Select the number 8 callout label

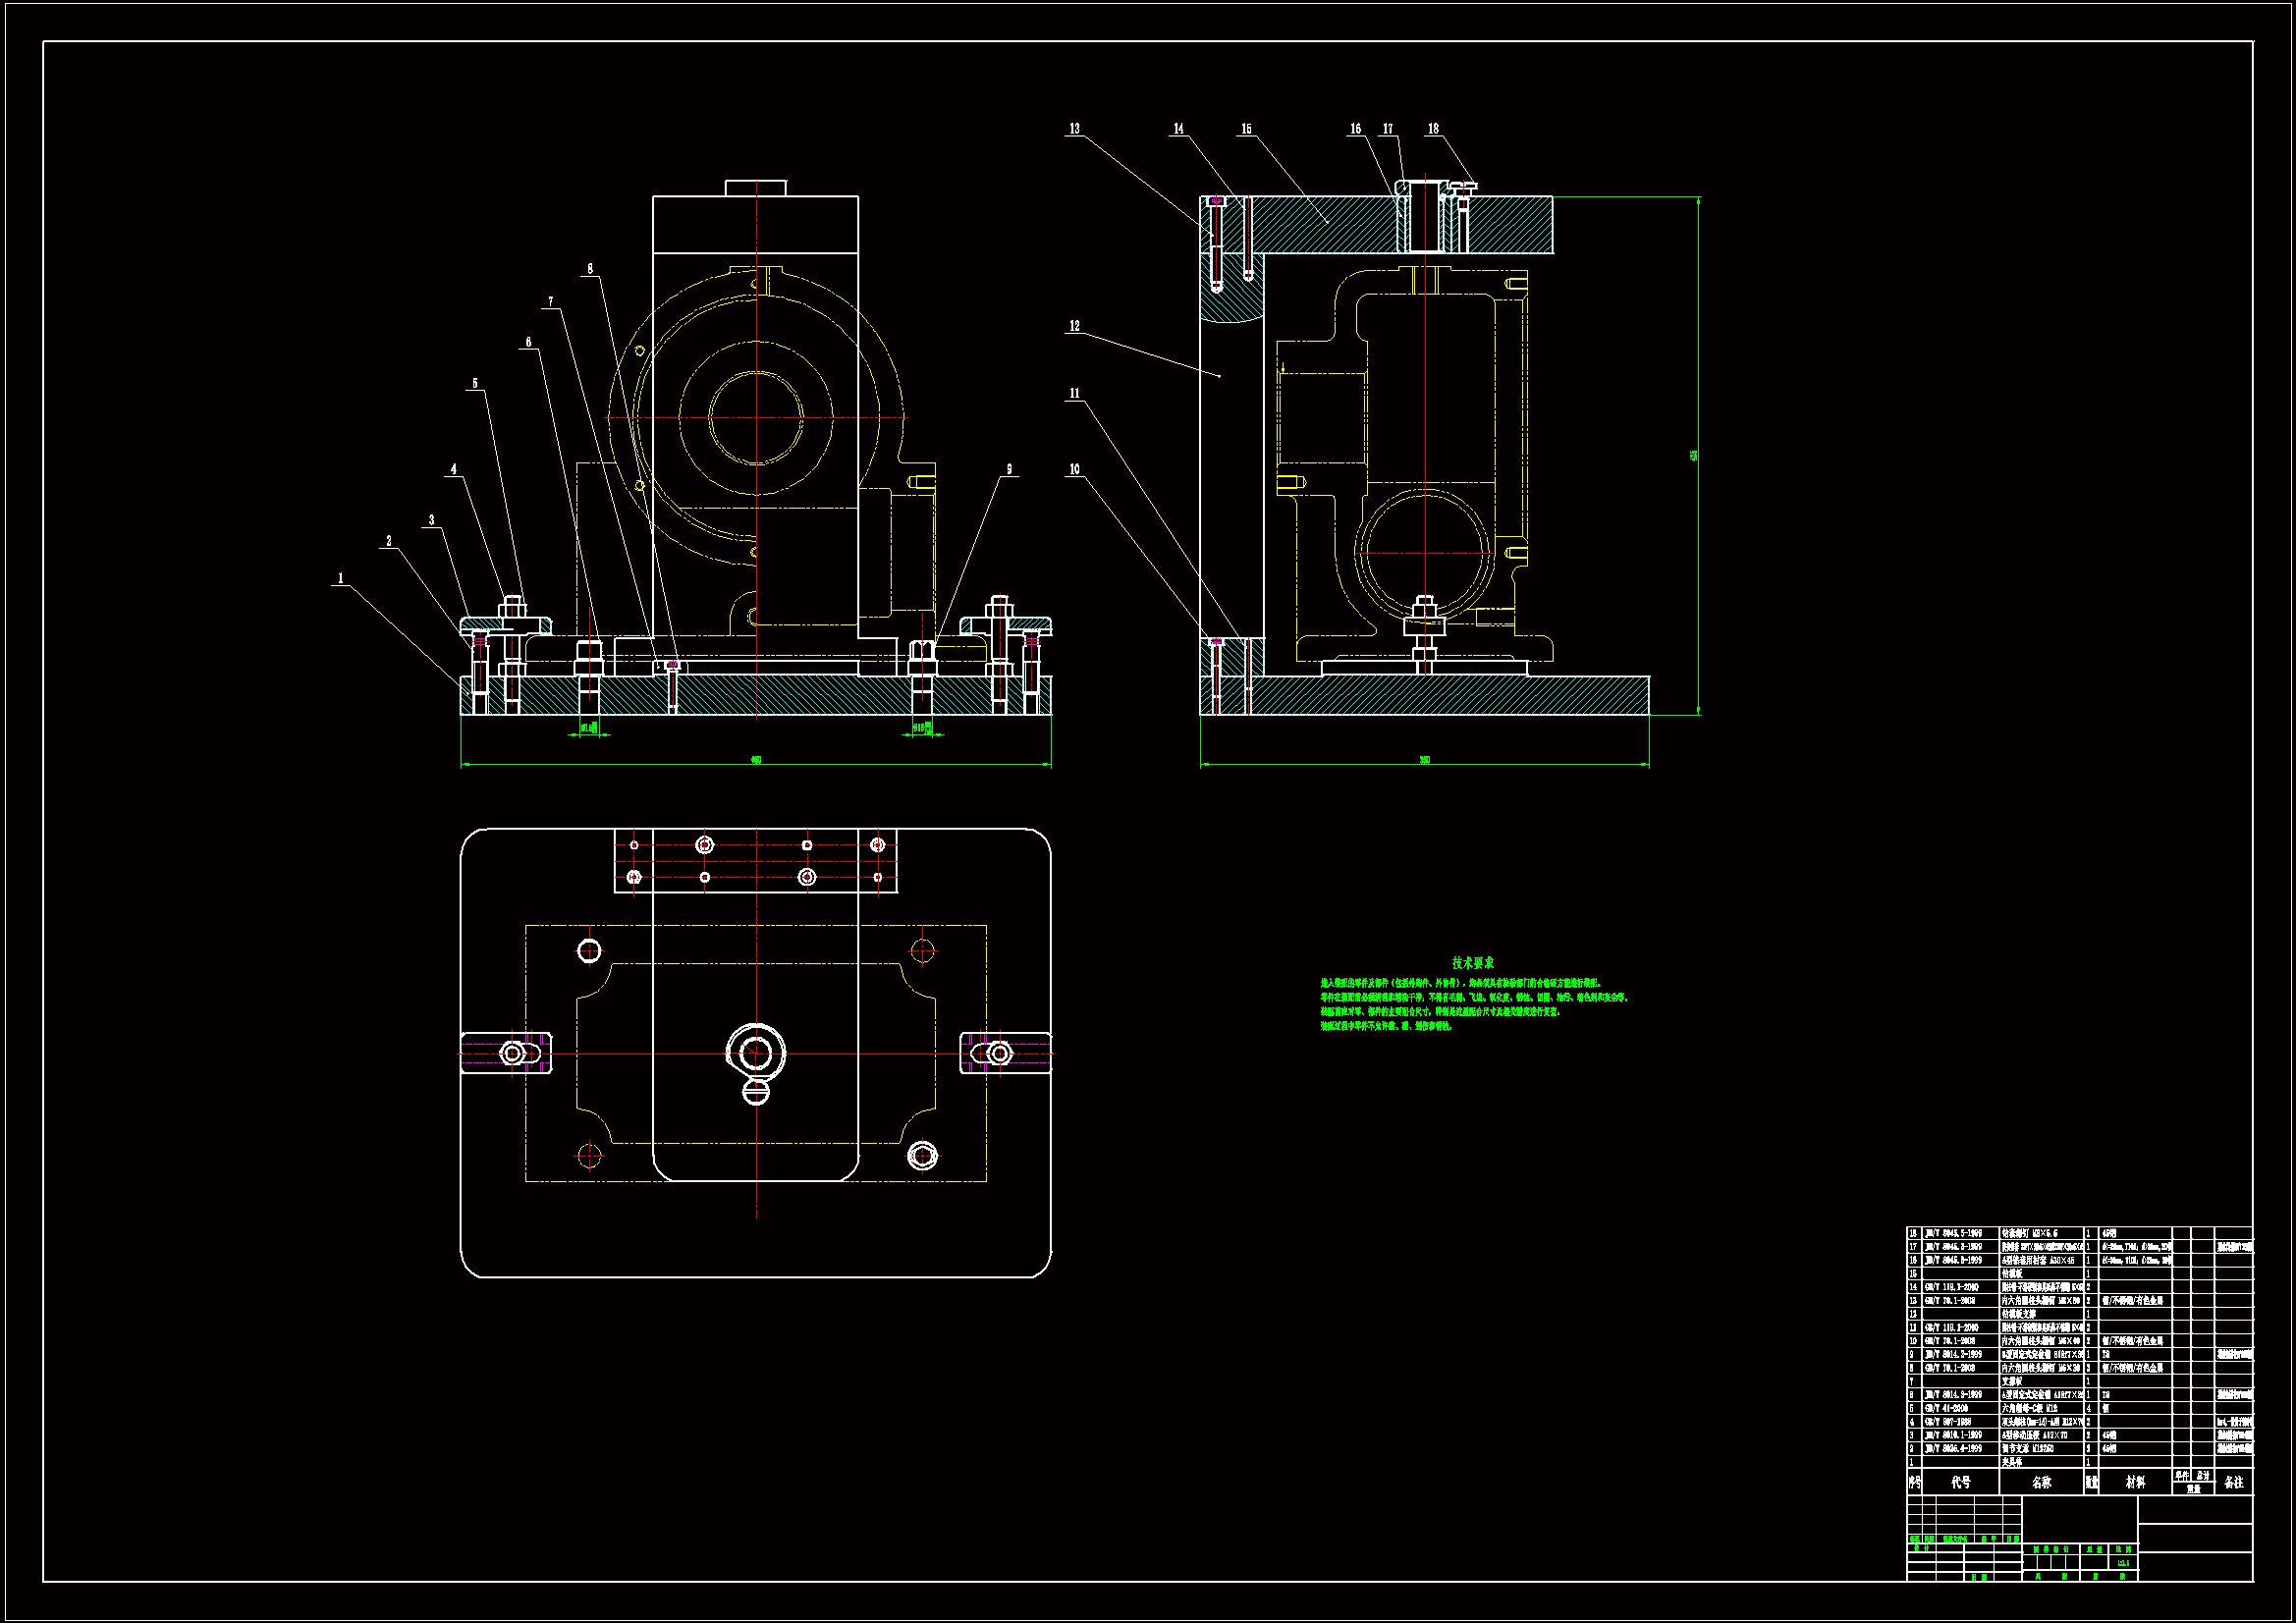(x=590, y=268)
